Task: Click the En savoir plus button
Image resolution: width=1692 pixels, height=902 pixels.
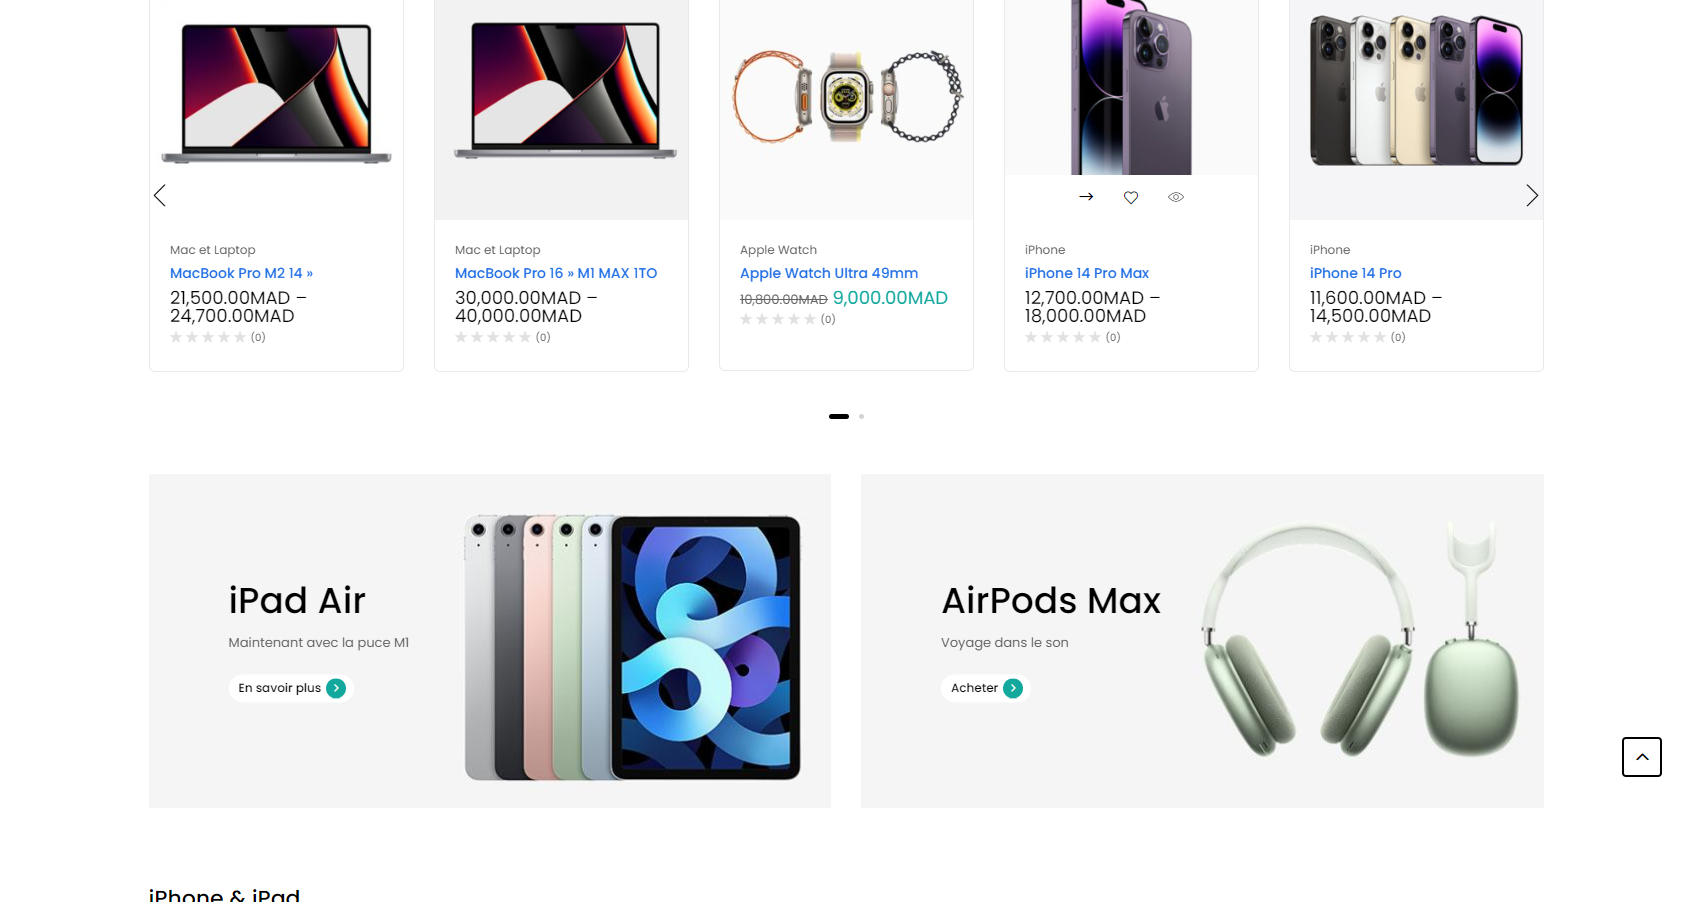Action: (x=291, y=688)
